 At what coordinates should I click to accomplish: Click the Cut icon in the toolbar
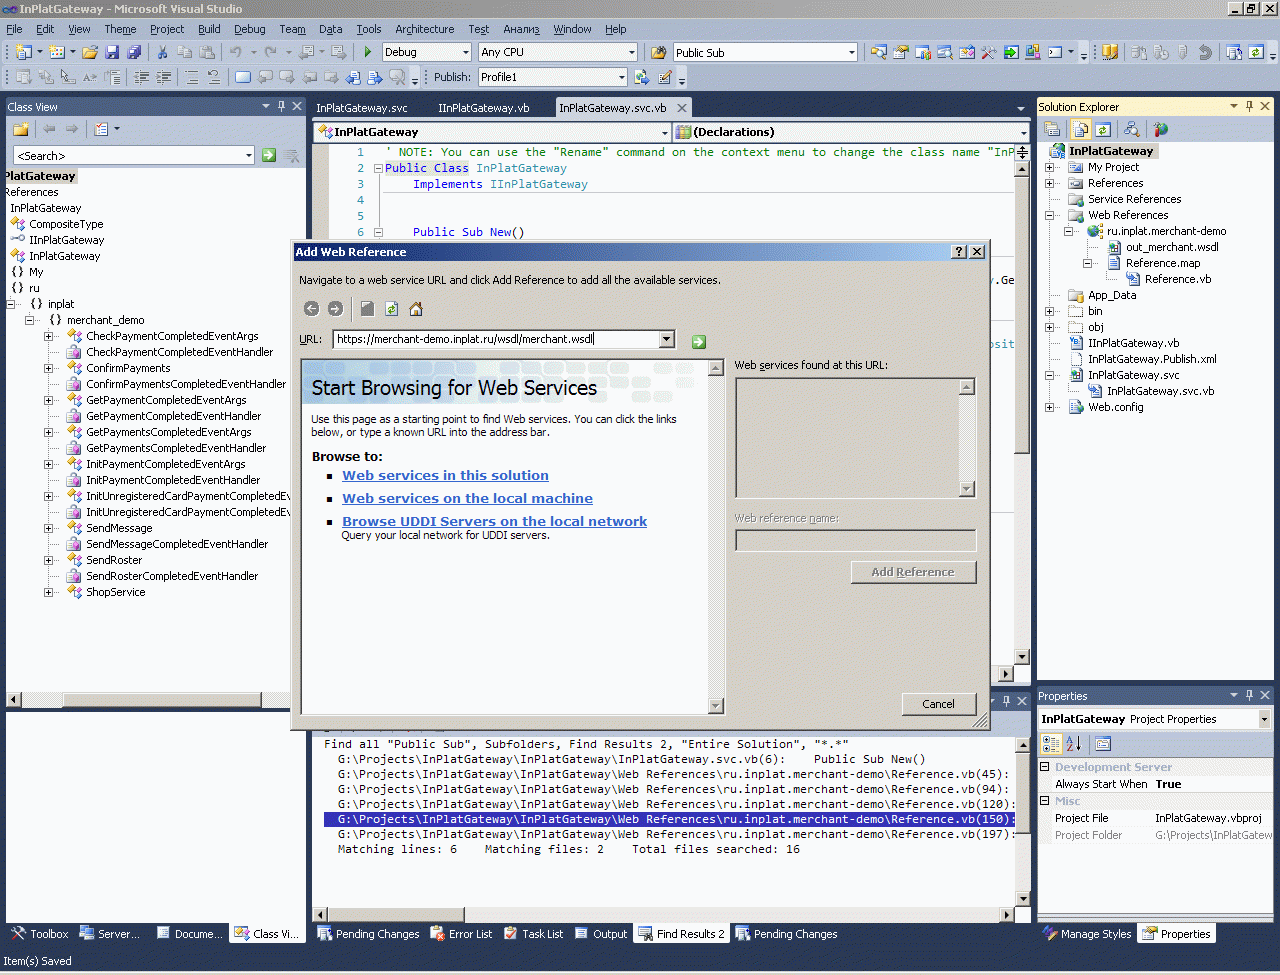point(161,52)
